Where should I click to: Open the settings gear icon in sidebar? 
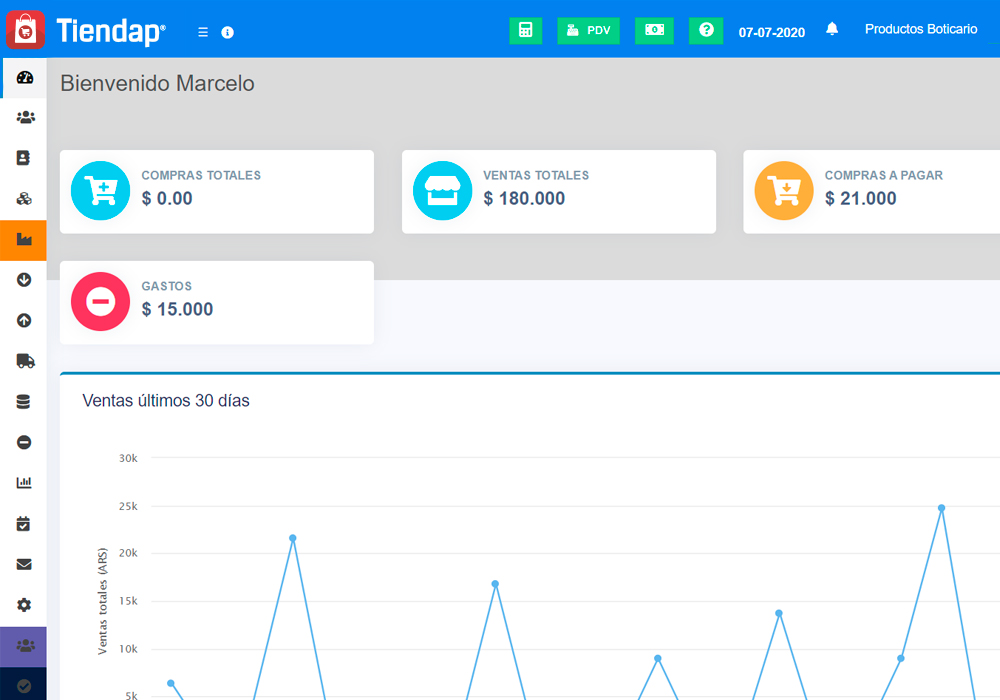24,605
